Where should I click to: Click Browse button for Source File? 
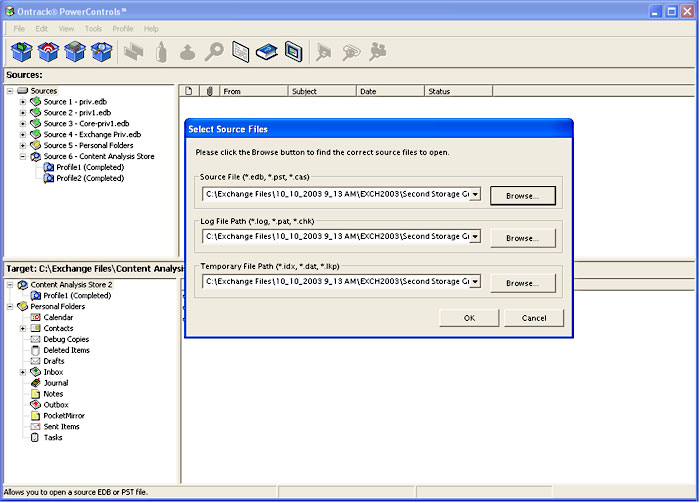click(523, 195)
